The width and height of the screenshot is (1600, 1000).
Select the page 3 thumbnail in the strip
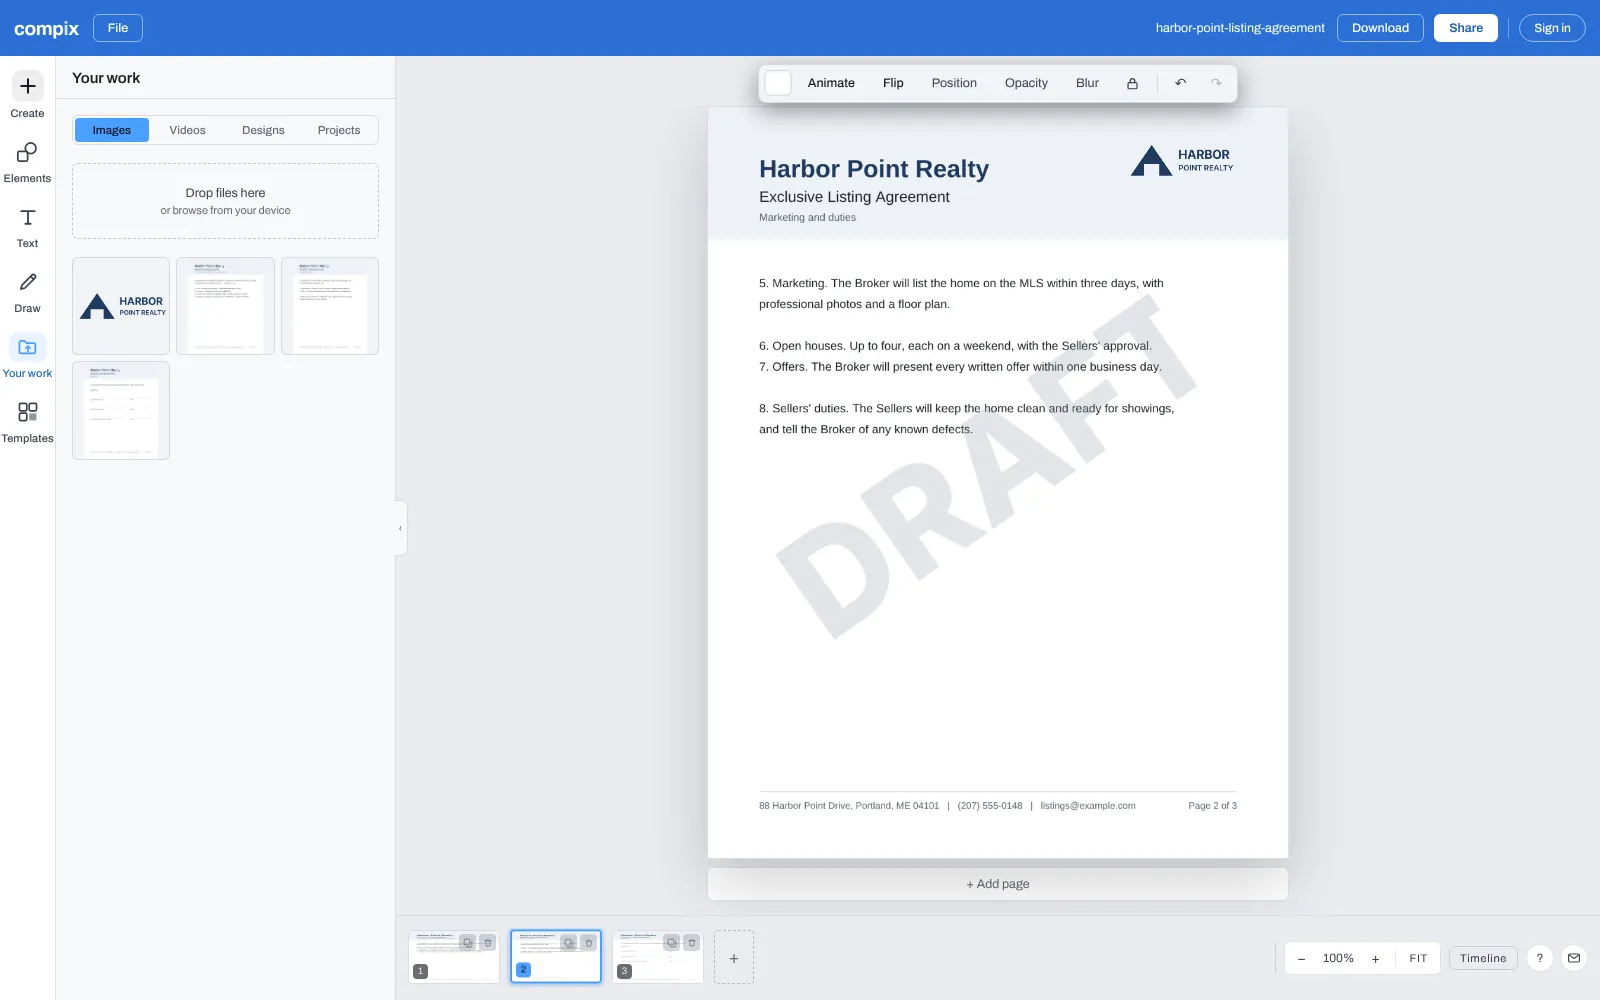658,957
